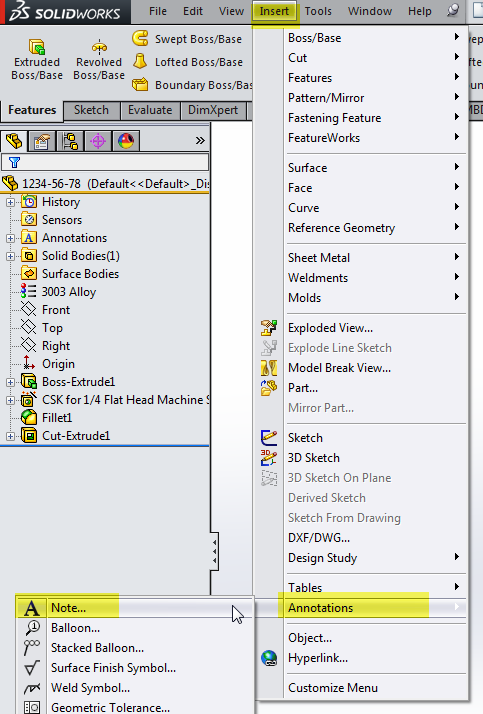This screenshot has width=483, height=714.
Task: Switch to the Sketch tab
Action: tap(92, 110)
